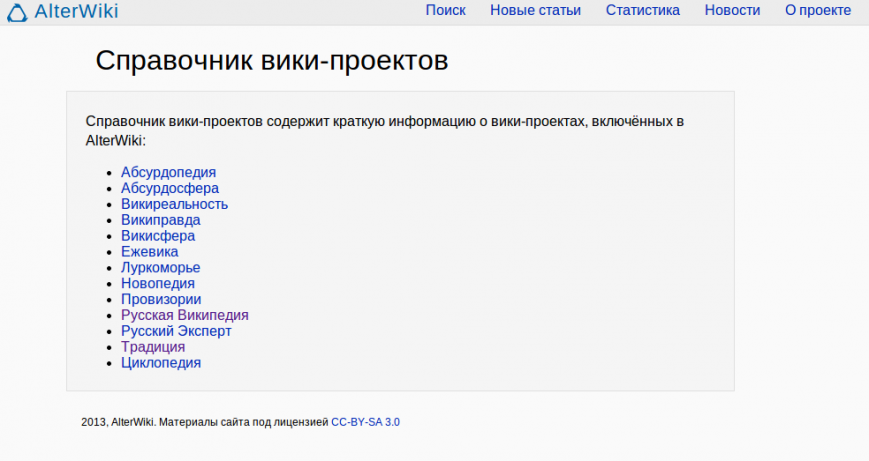Open the Абсурдопедия link
Screen dimensions: 869x461
tap(168, 172)
